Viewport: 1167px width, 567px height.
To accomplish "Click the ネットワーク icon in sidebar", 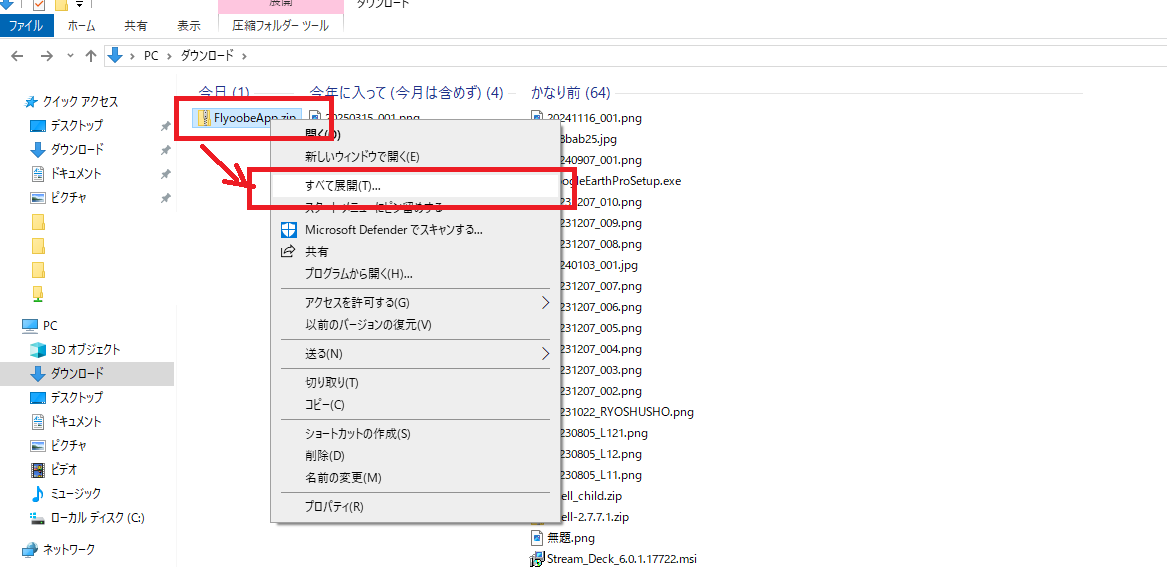I will 30,550.
